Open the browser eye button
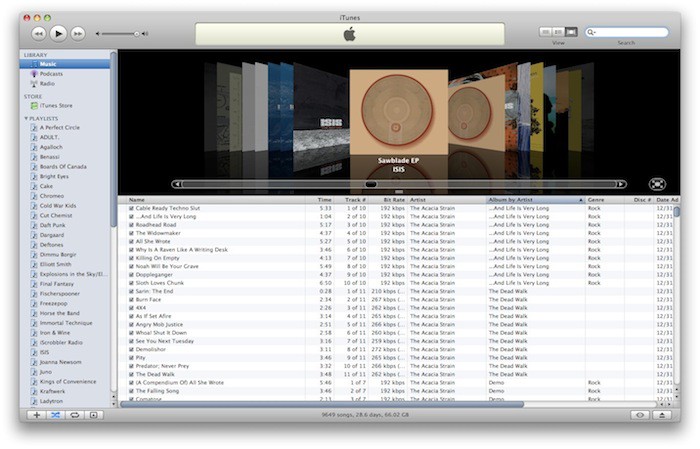 point(640,415)
